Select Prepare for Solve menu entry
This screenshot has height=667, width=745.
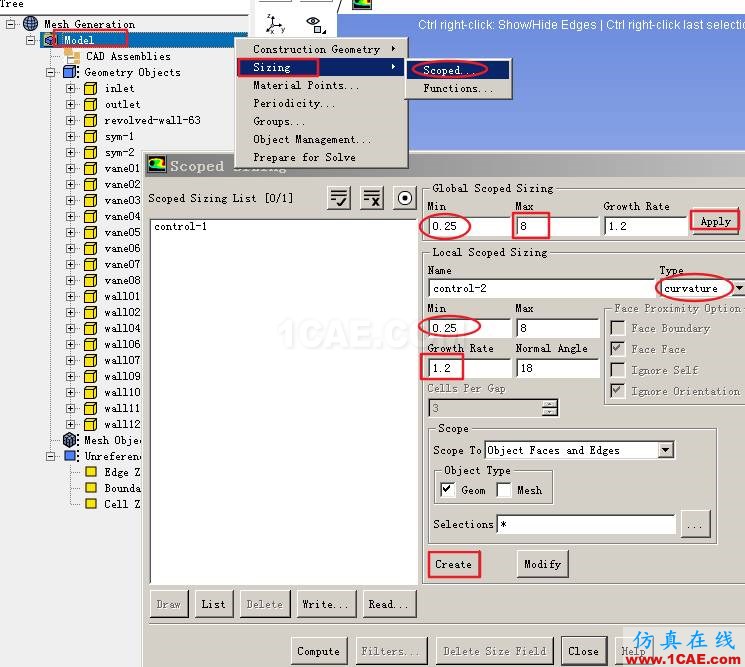tap(322, 157)
